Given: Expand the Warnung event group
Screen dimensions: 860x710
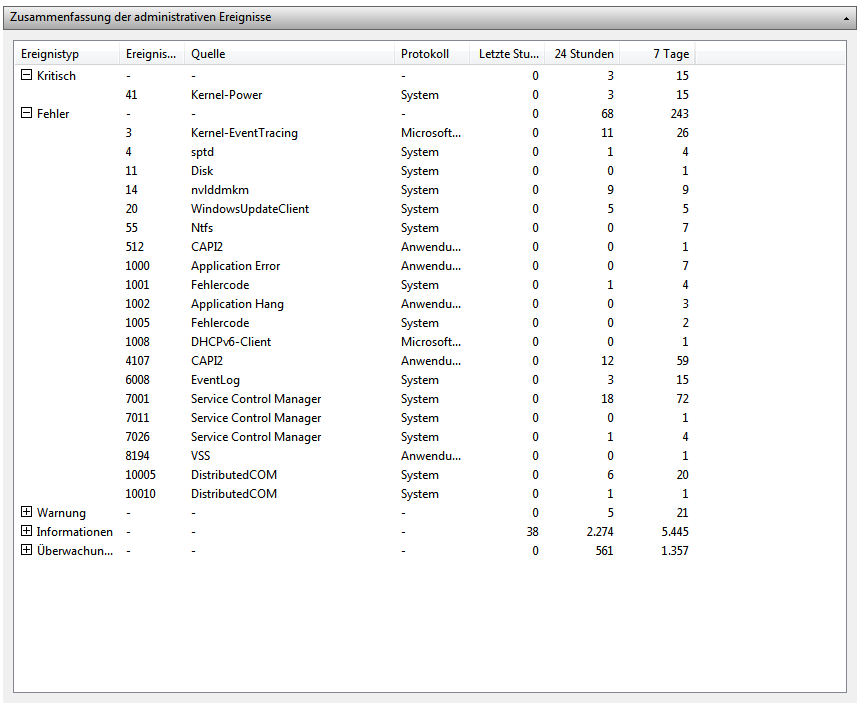Looking at the screenshot, I should tap(26, 512).
